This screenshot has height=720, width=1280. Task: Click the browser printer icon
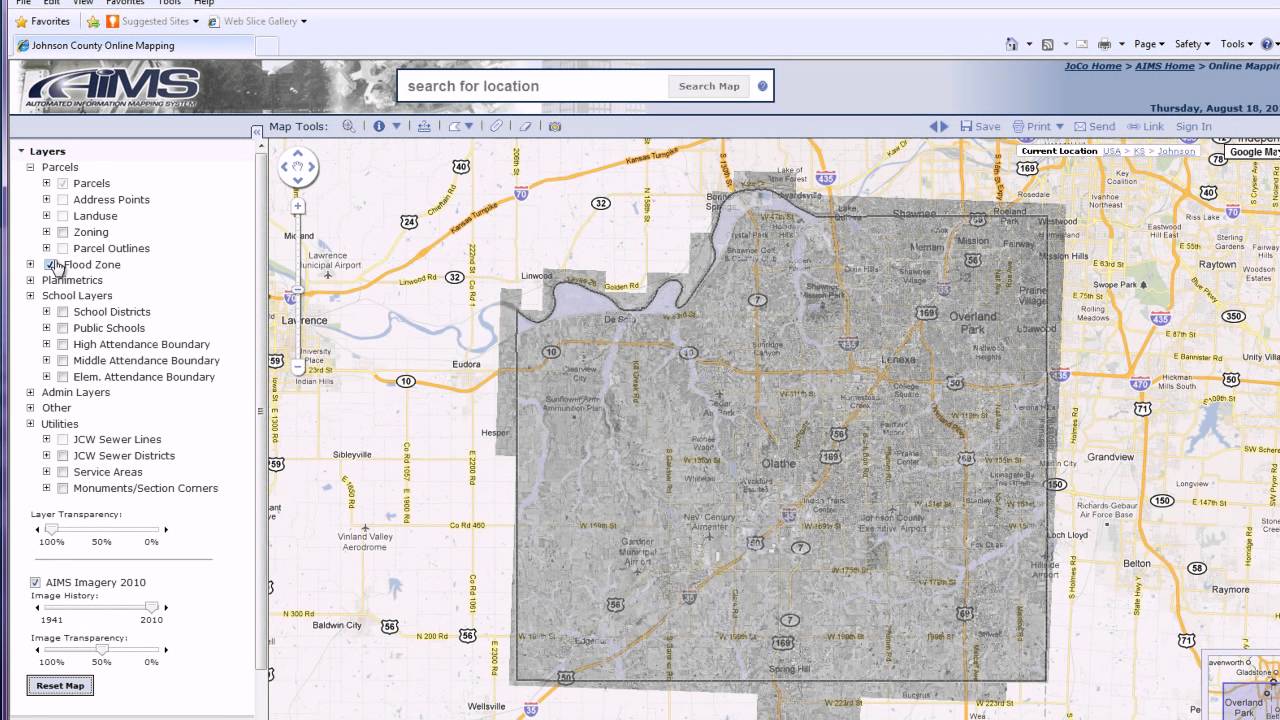[1105, 44]
